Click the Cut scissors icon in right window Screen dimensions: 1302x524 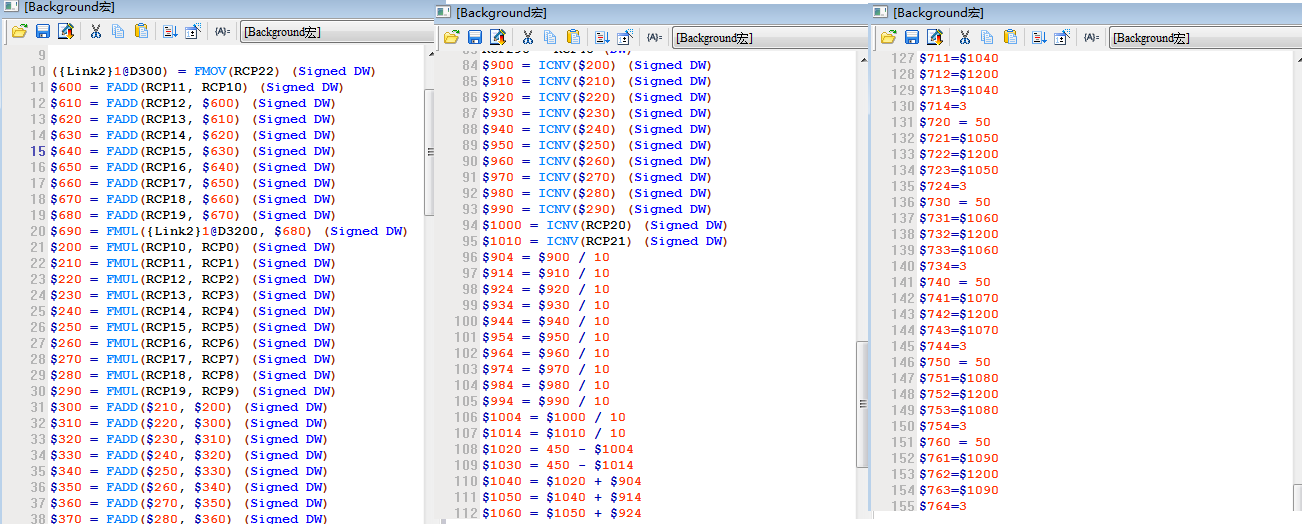click(x=964, y=37)
